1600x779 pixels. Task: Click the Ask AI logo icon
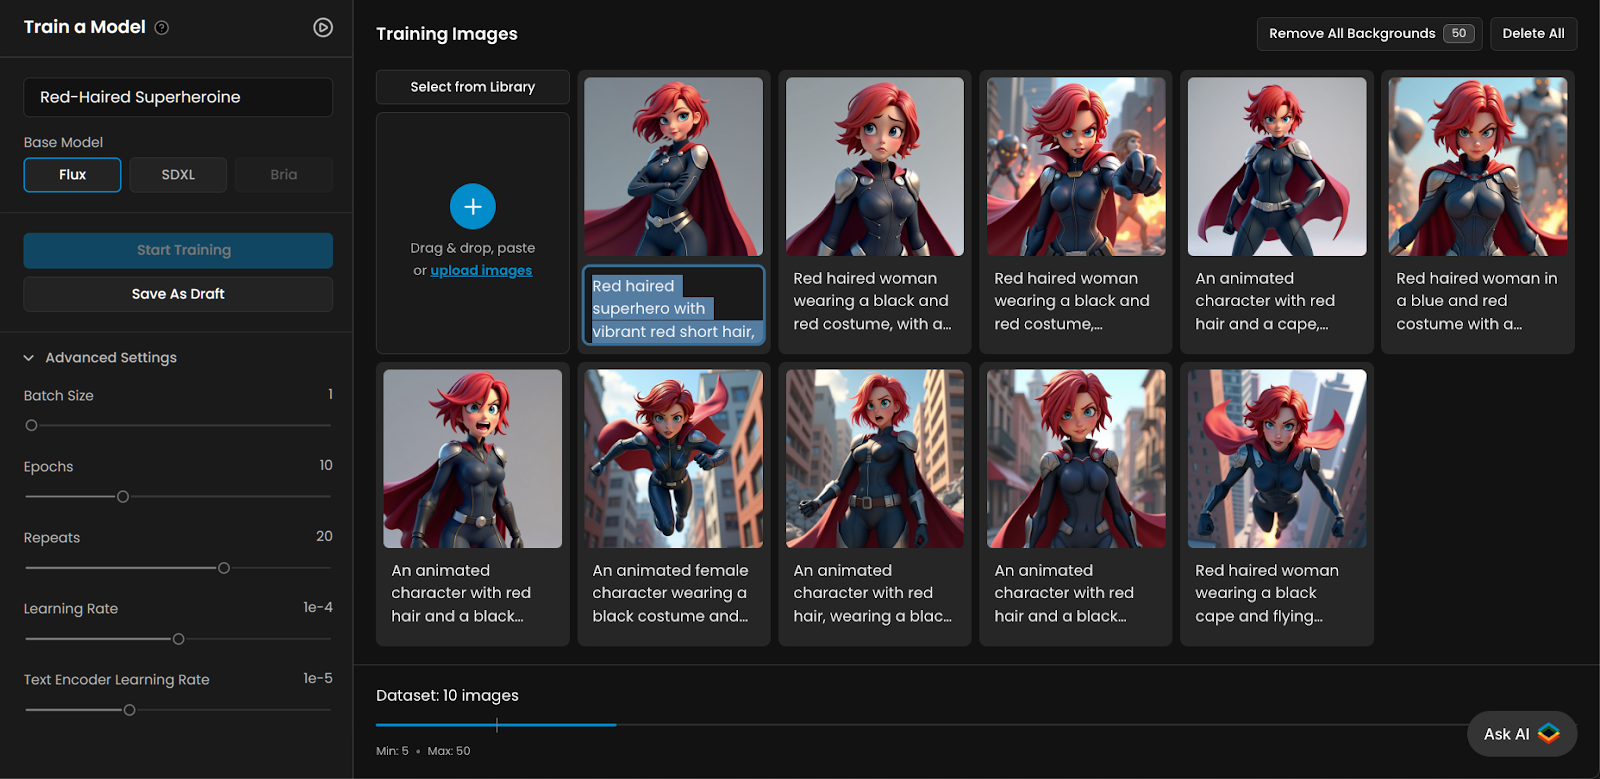(x=1549, y=734)
